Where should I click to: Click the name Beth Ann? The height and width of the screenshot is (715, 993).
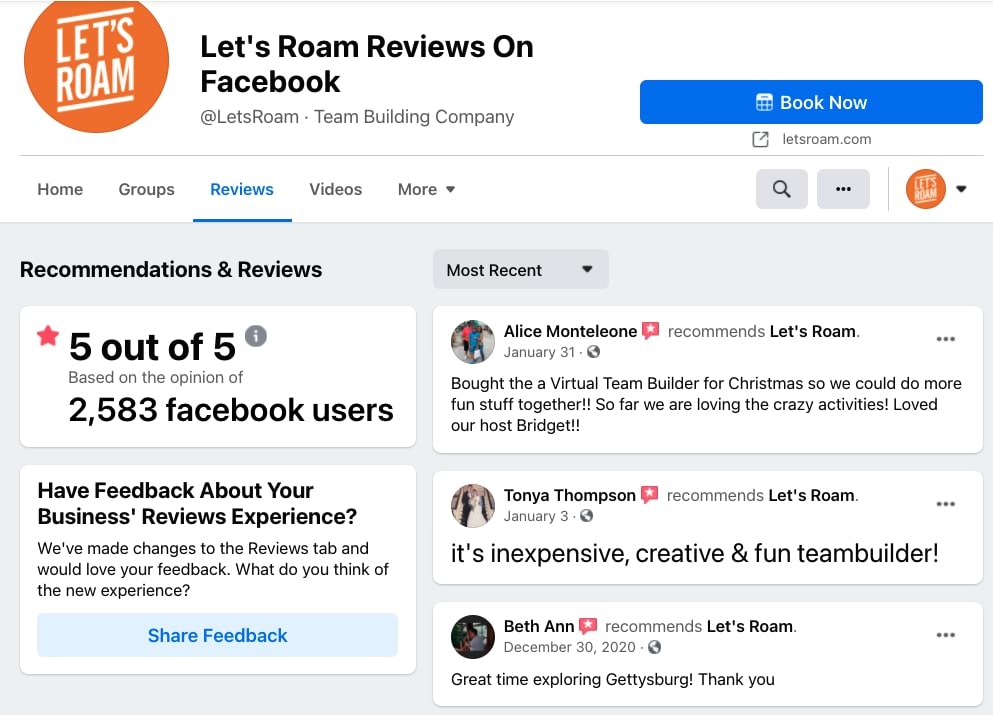pyautogui.click(x=539, y=626)
